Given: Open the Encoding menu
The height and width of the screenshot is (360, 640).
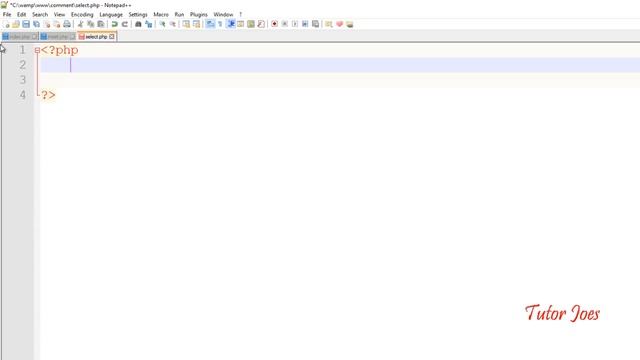Looking at the screenshot, I should [82, 14].
